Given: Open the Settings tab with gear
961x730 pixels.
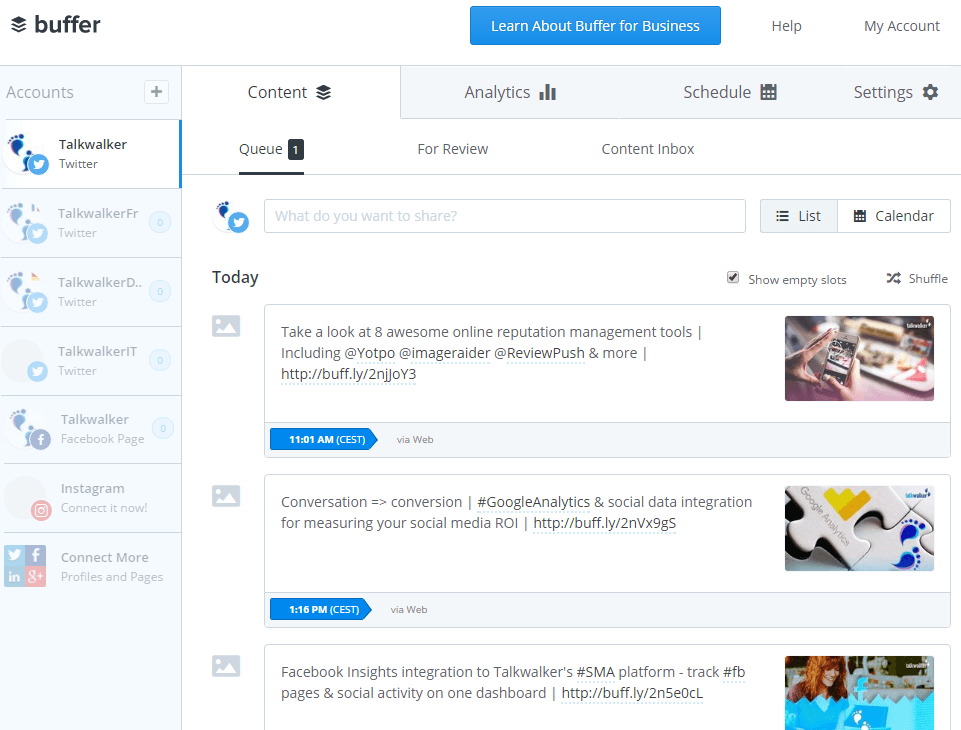Looking at the screenshot, I should pyautogui.click(x=895, y=92).
